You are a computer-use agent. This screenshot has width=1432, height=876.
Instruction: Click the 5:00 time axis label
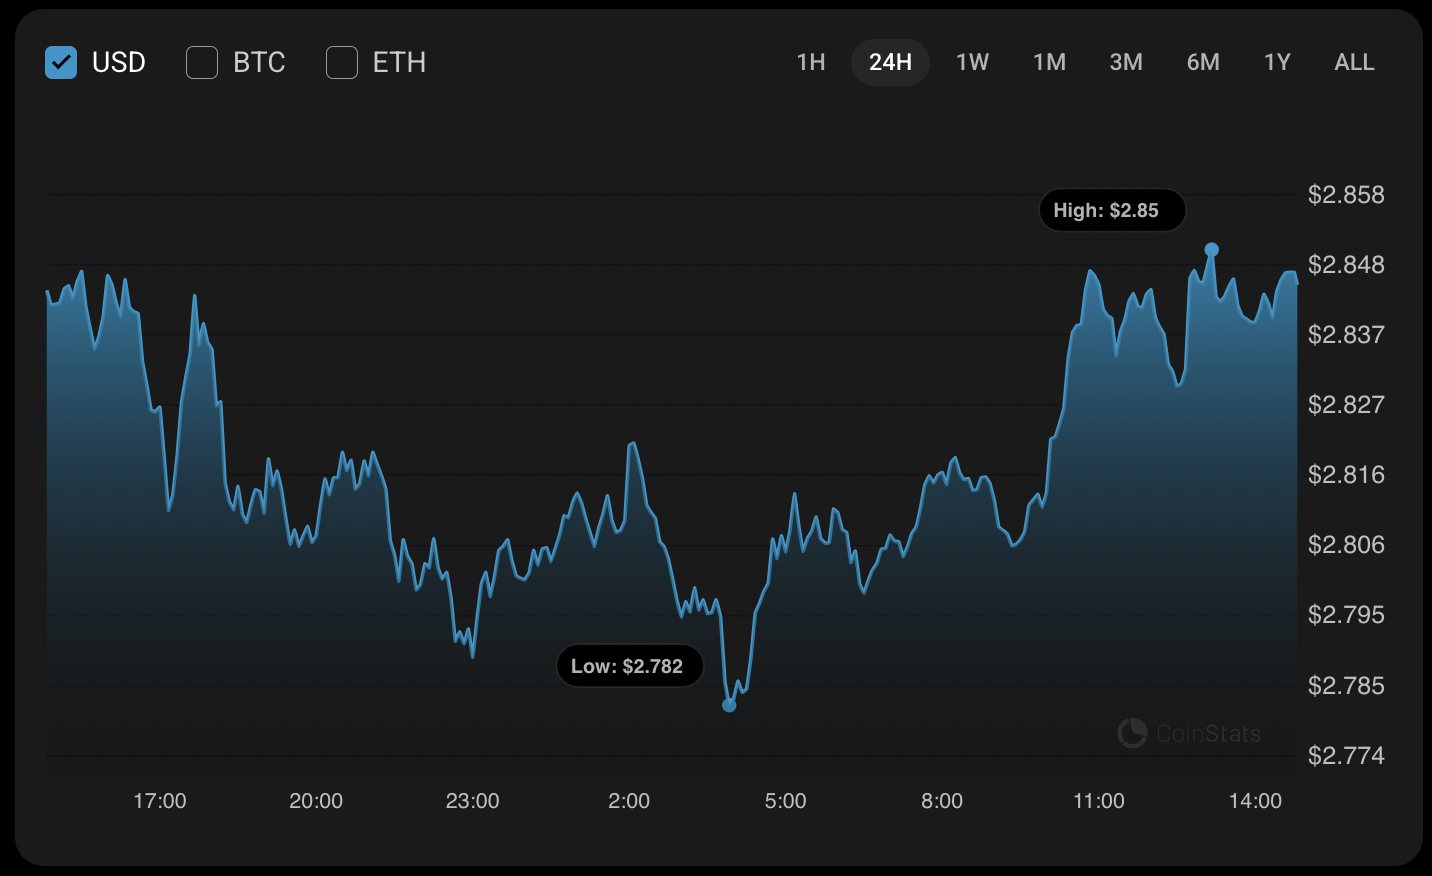(785, 801)
